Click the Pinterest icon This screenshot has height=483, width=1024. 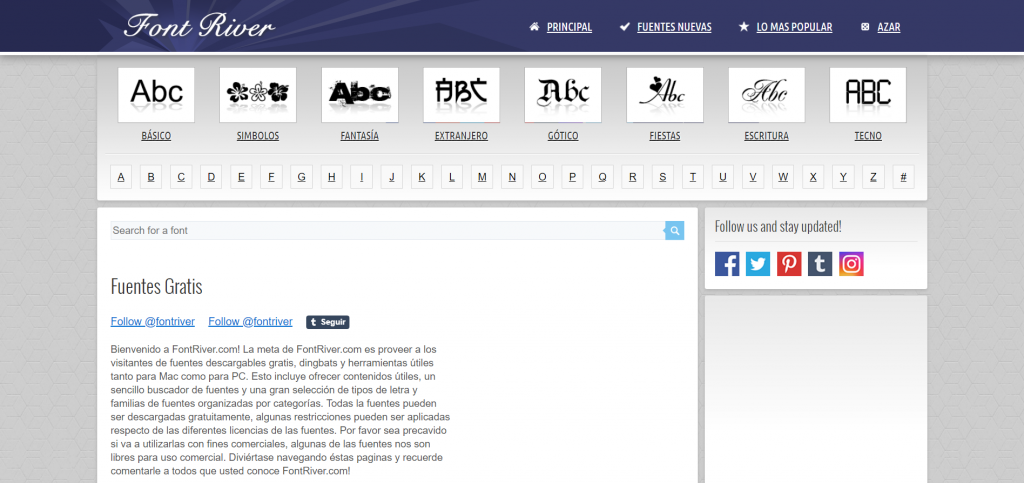pos(789,264)
